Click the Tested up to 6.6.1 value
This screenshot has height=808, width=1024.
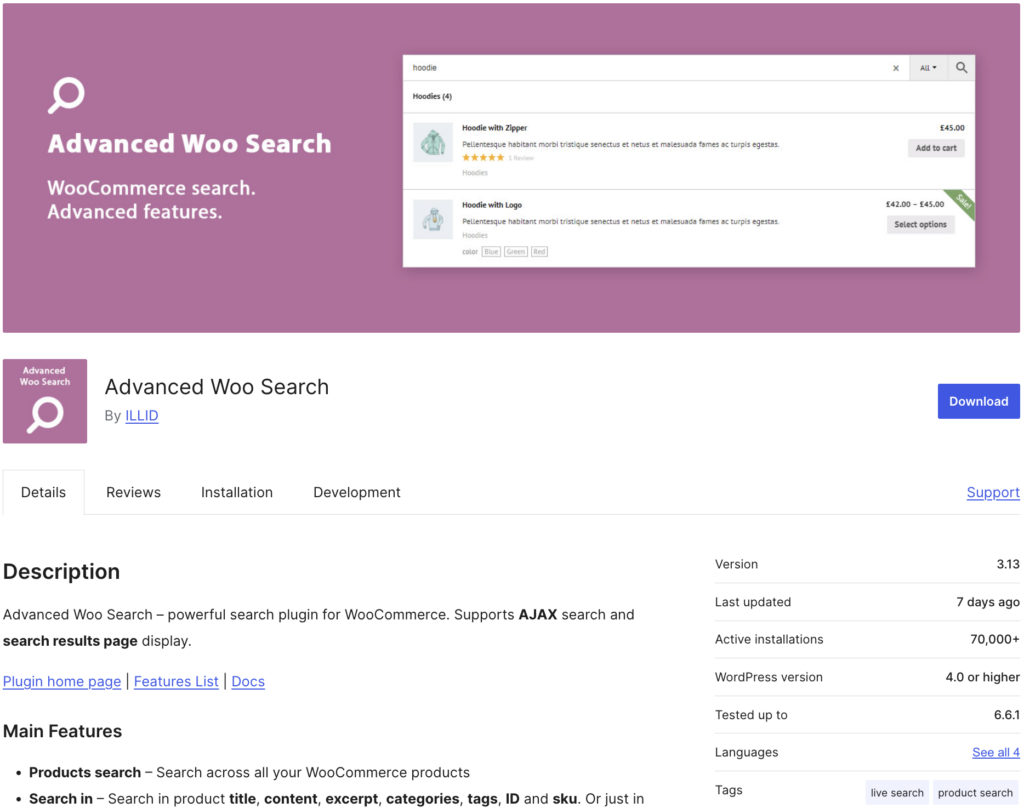pos(1006,715)
